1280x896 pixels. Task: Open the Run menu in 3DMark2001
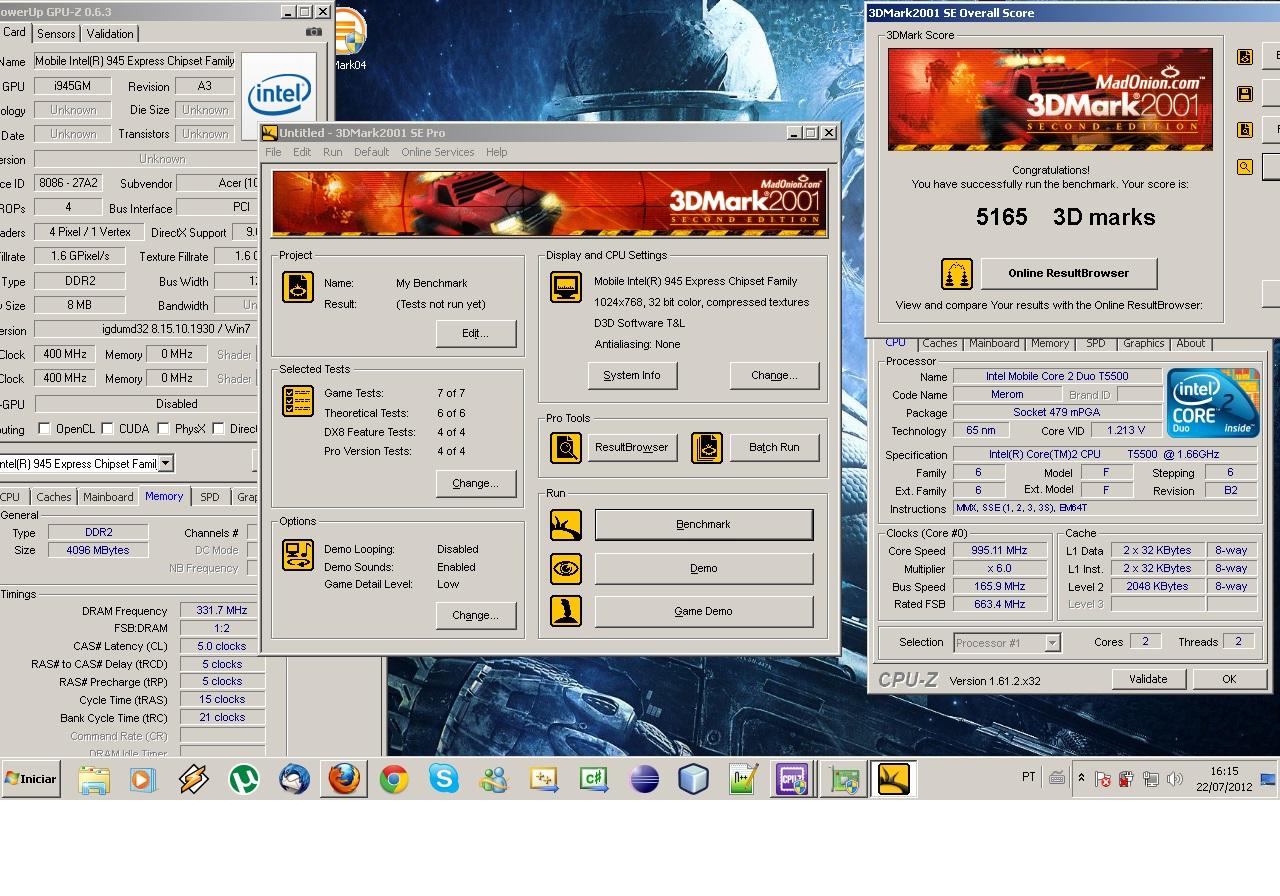(x=333, y=152)
